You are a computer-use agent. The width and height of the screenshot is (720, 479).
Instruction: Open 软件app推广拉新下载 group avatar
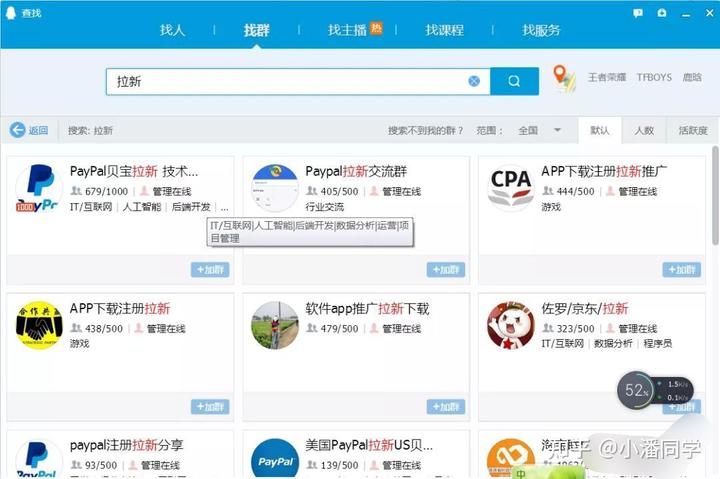[275, 325]
